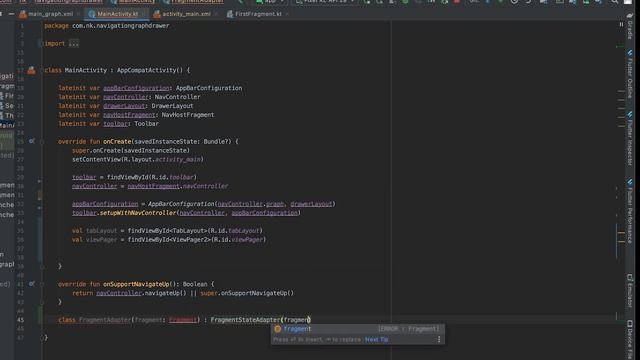Open the Flutter Inspector tool window
640x360 pixels.
630,138
